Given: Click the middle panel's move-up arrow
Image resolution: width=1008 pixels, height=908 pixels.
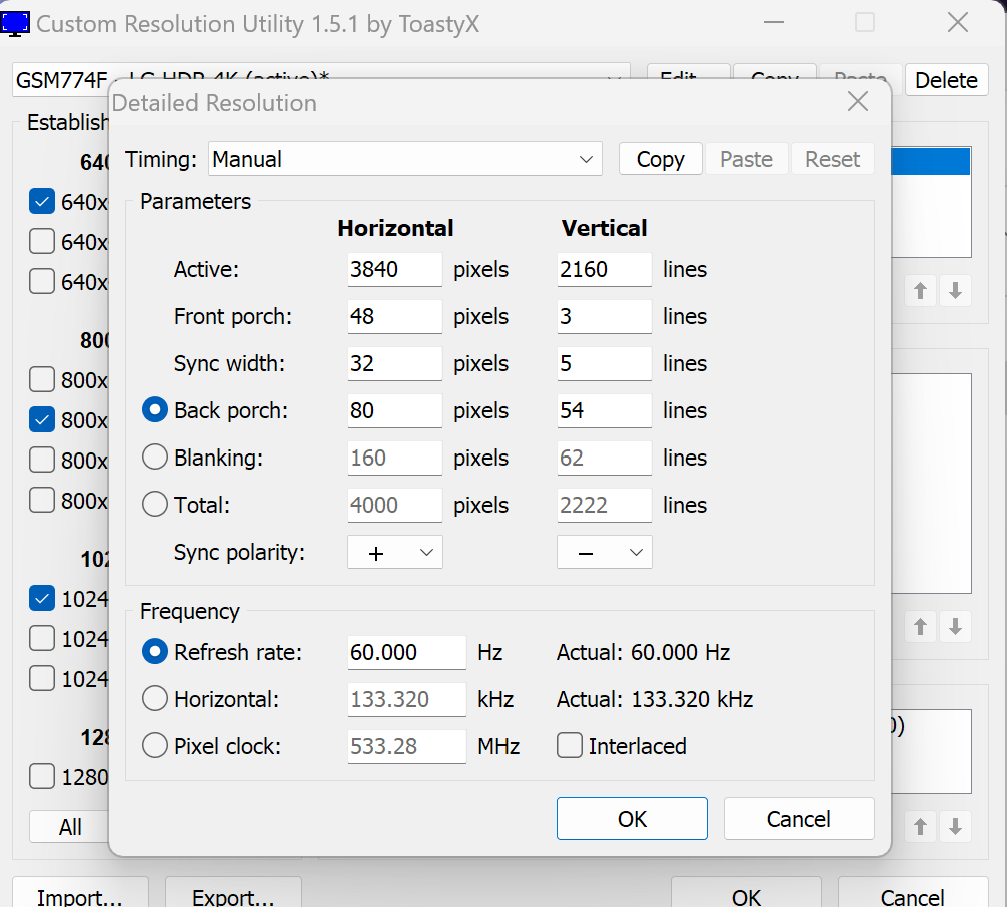Looking at the screenshot, I should click(x=920, y=626).
